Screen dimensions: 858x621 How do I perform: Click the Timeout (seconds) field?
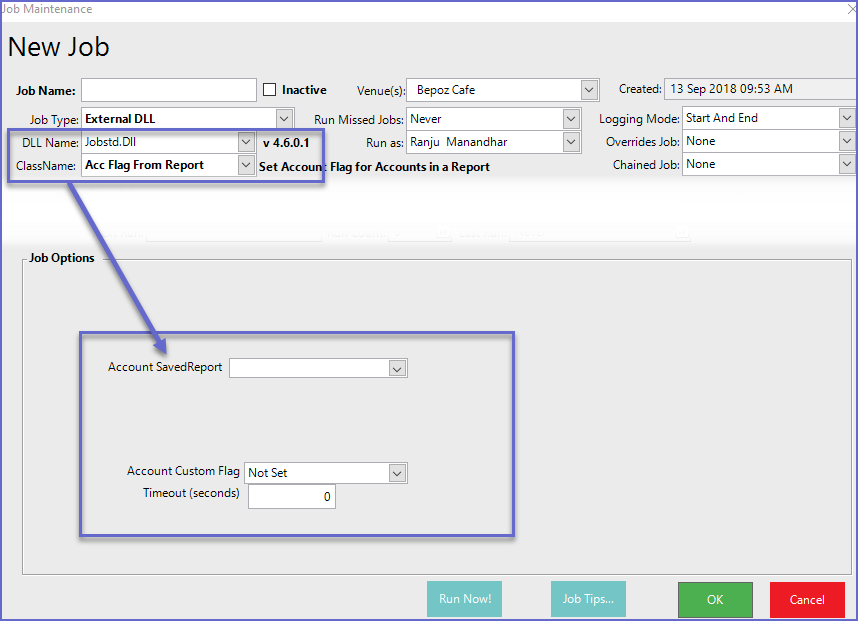(x=291, y=497)
